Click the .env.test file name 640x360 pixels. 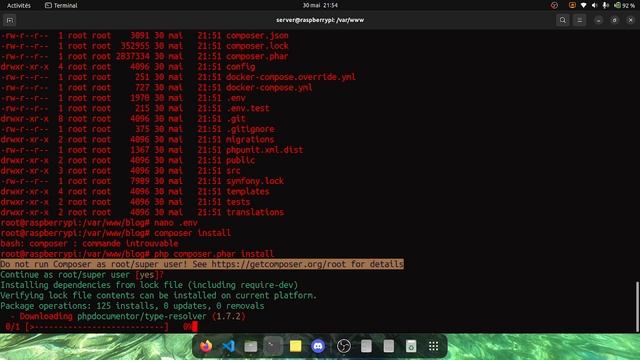(x=247, y=108)
